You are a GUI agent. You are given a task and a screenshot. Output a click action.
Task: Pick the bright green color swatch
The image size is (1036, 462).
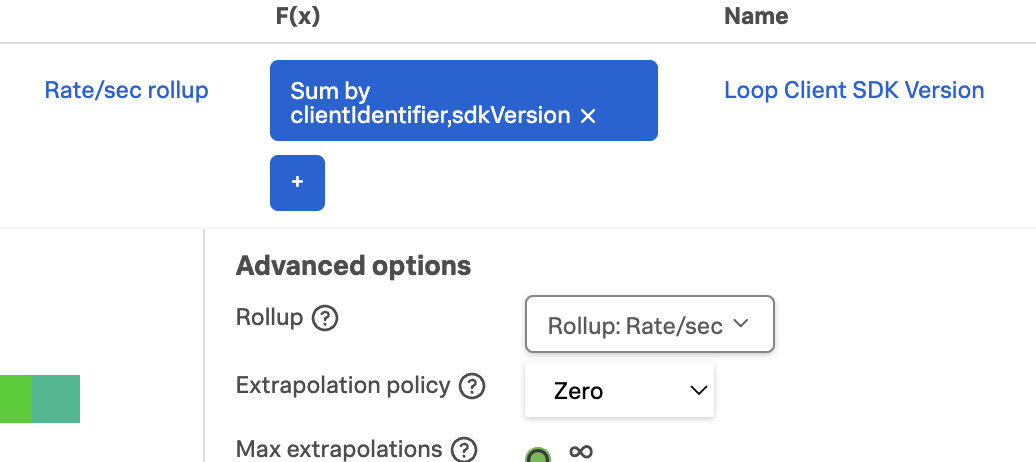tap(15, 399)
